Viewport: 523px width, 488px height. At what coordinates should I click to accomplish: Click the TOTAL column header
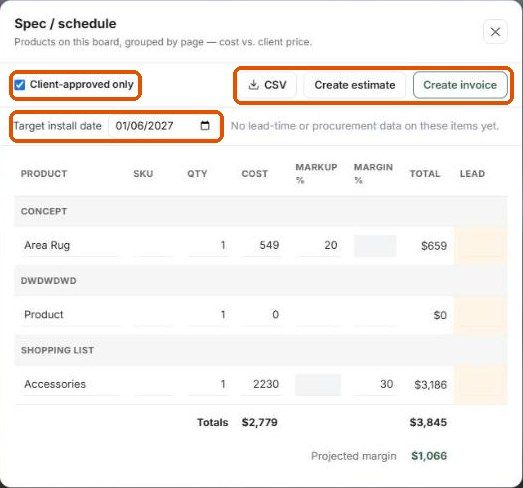[425, 174]
